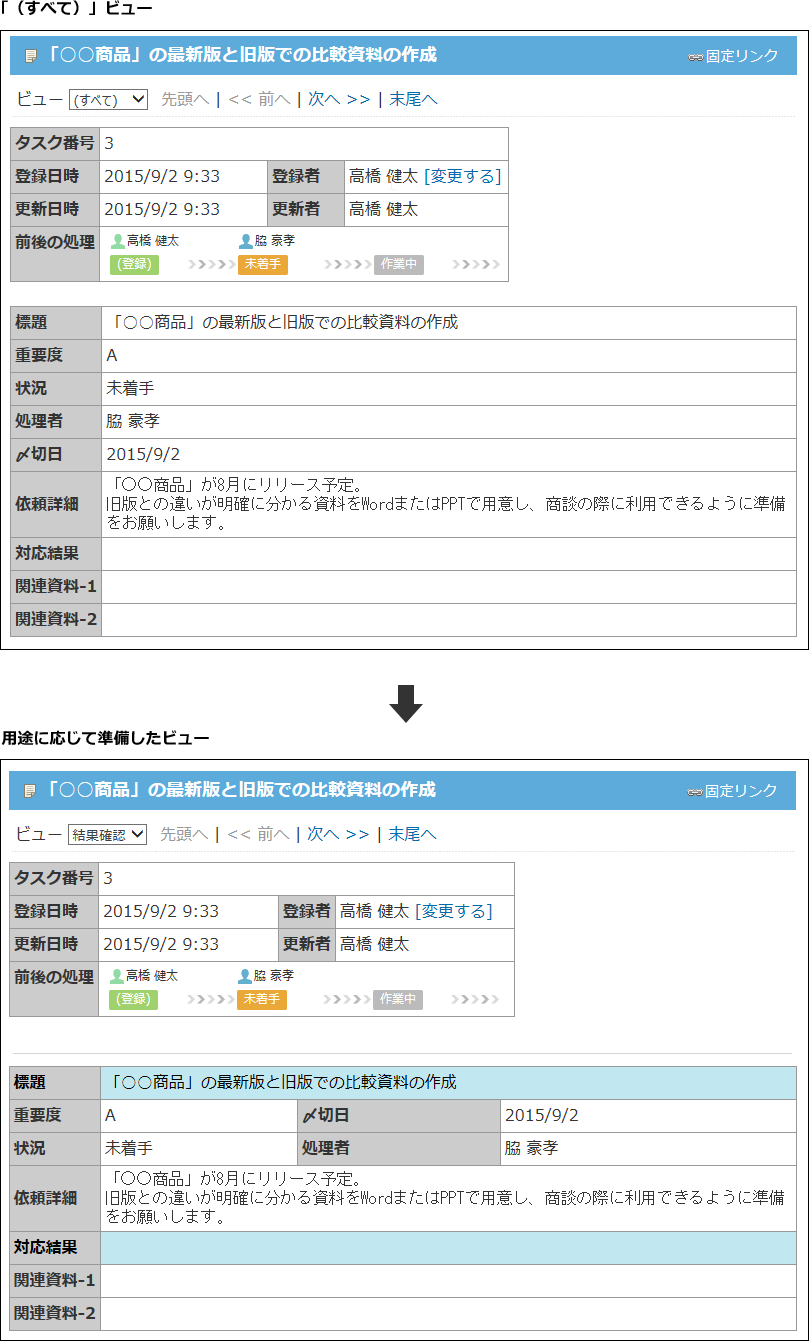Click 〆切日 value 2015/9/2 in upper view

pos(143,455)
